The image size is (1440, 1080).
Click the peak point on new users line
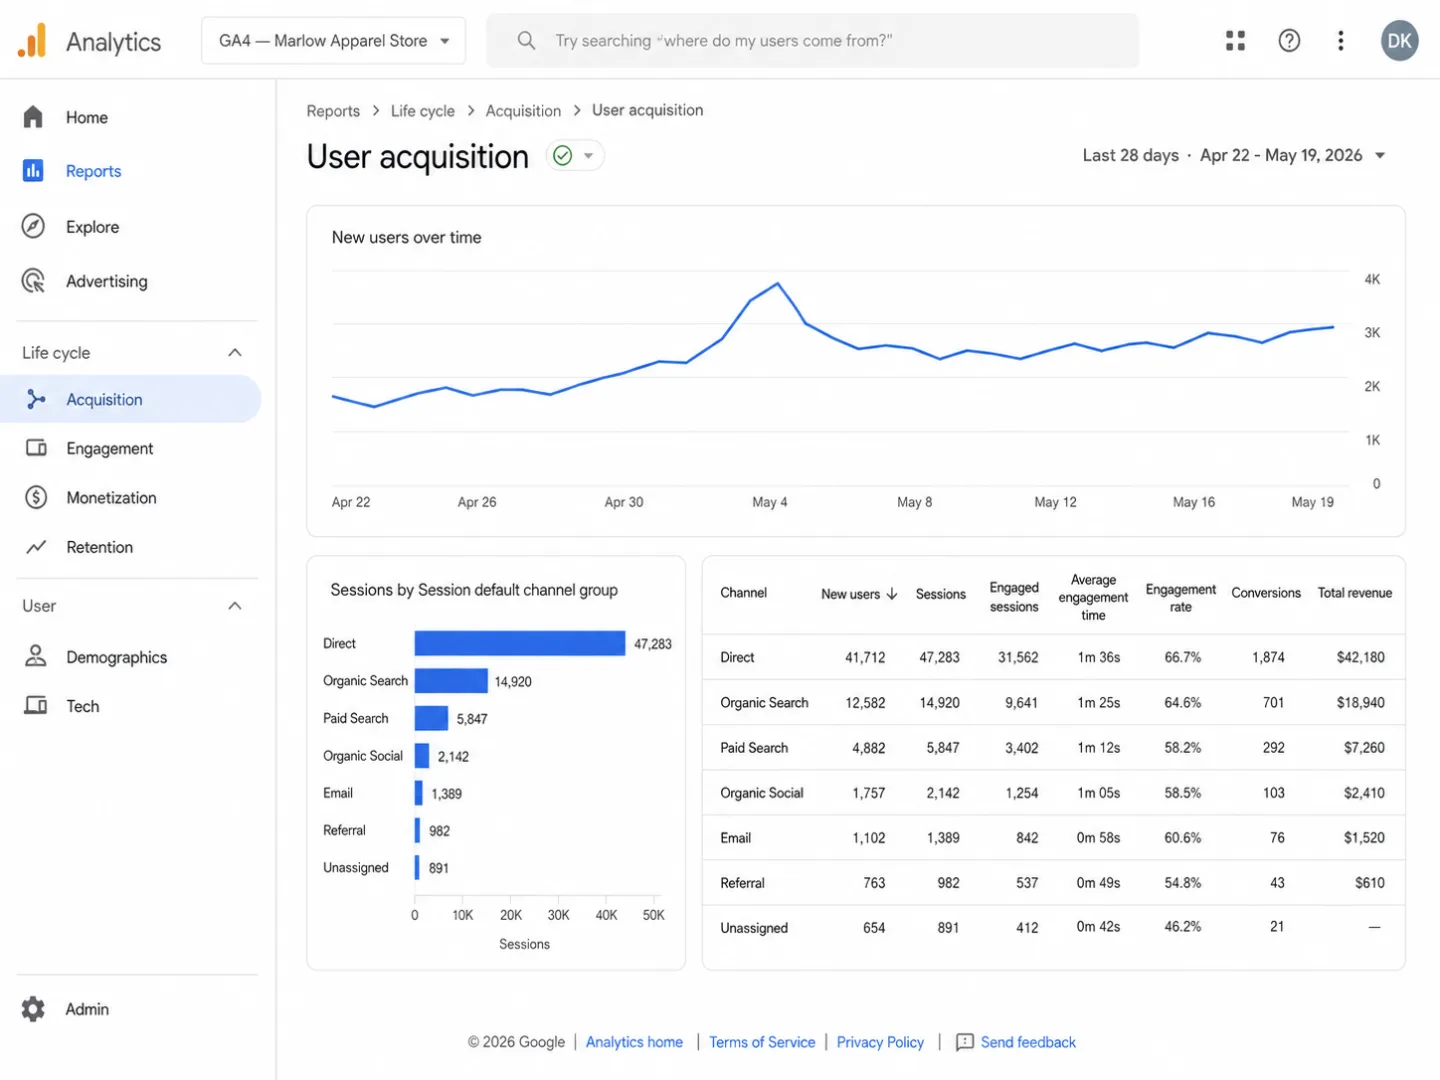(x=778, y=284)
